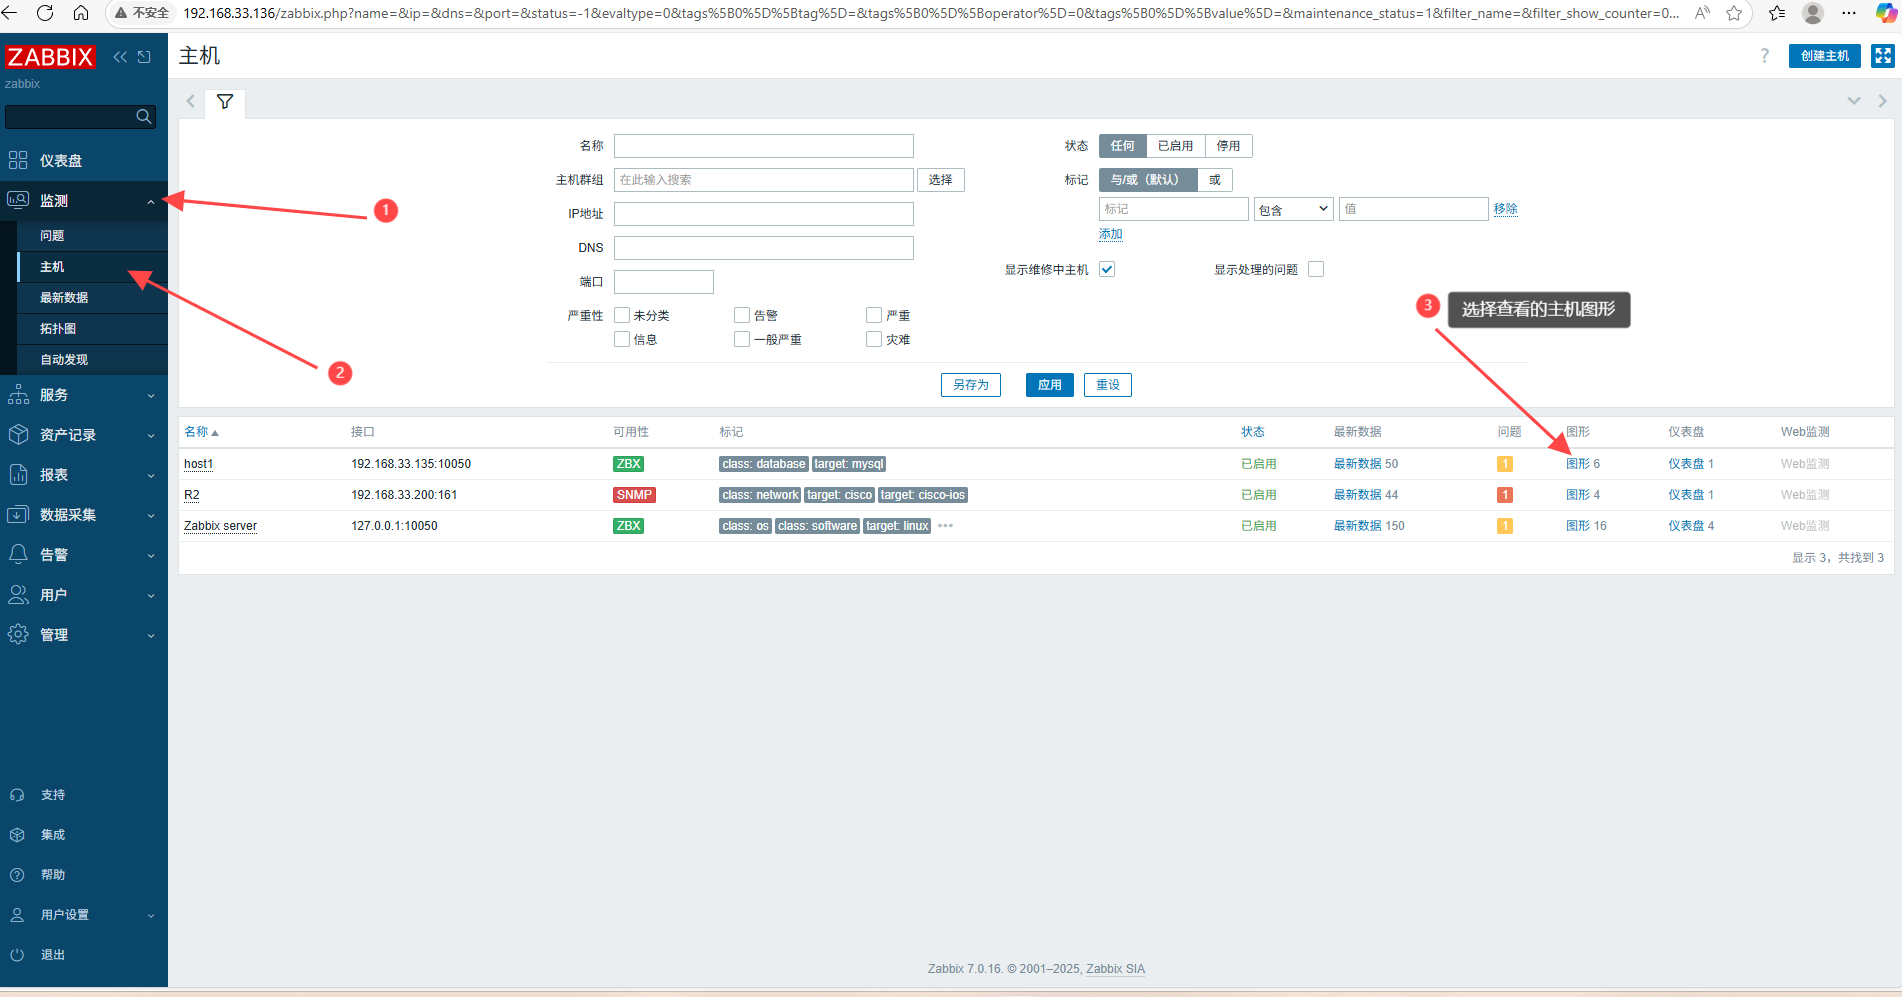Select 已启用 status option

pyautogui.click(x=1175, y=146)
